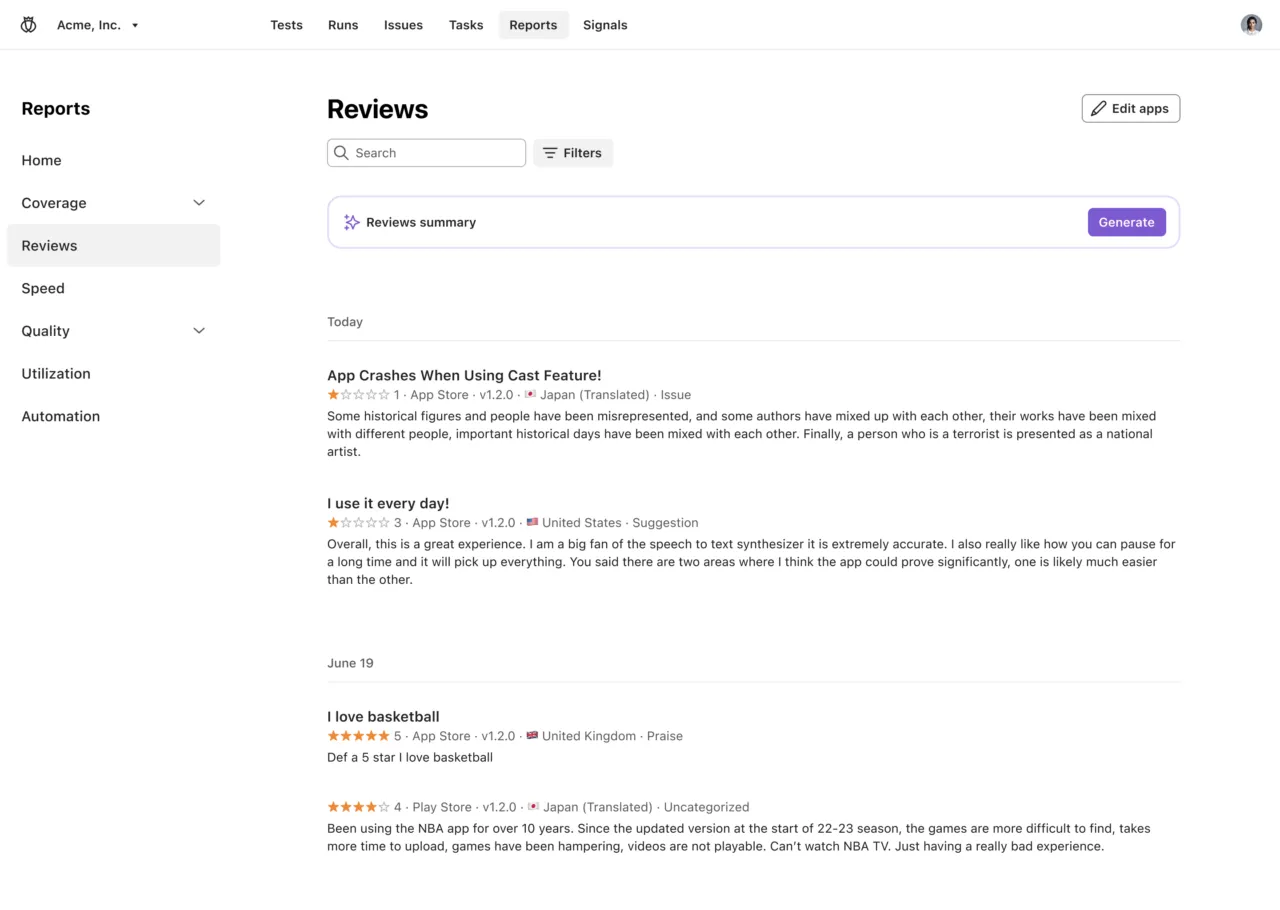
Task: Switch to the Signals tab
Action: click(605, 25)
